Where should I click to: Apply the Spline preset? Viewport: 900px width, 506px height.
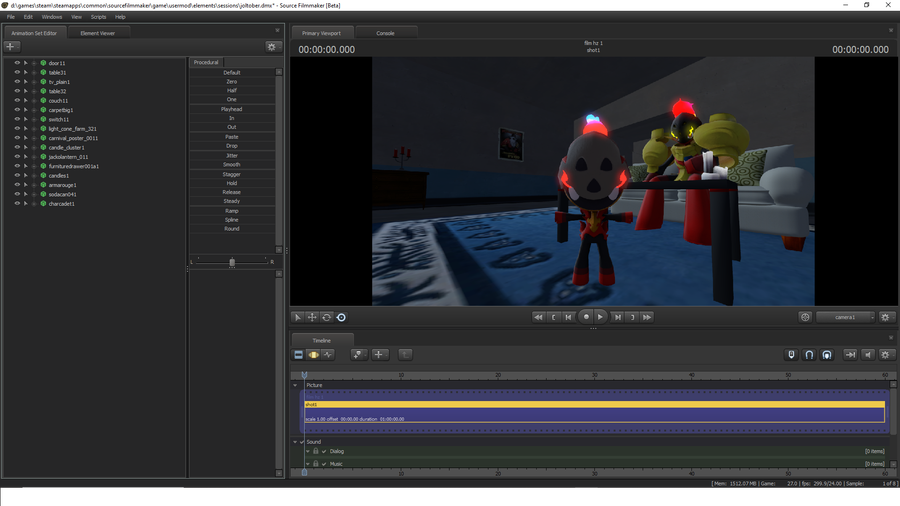coord(232,220)
